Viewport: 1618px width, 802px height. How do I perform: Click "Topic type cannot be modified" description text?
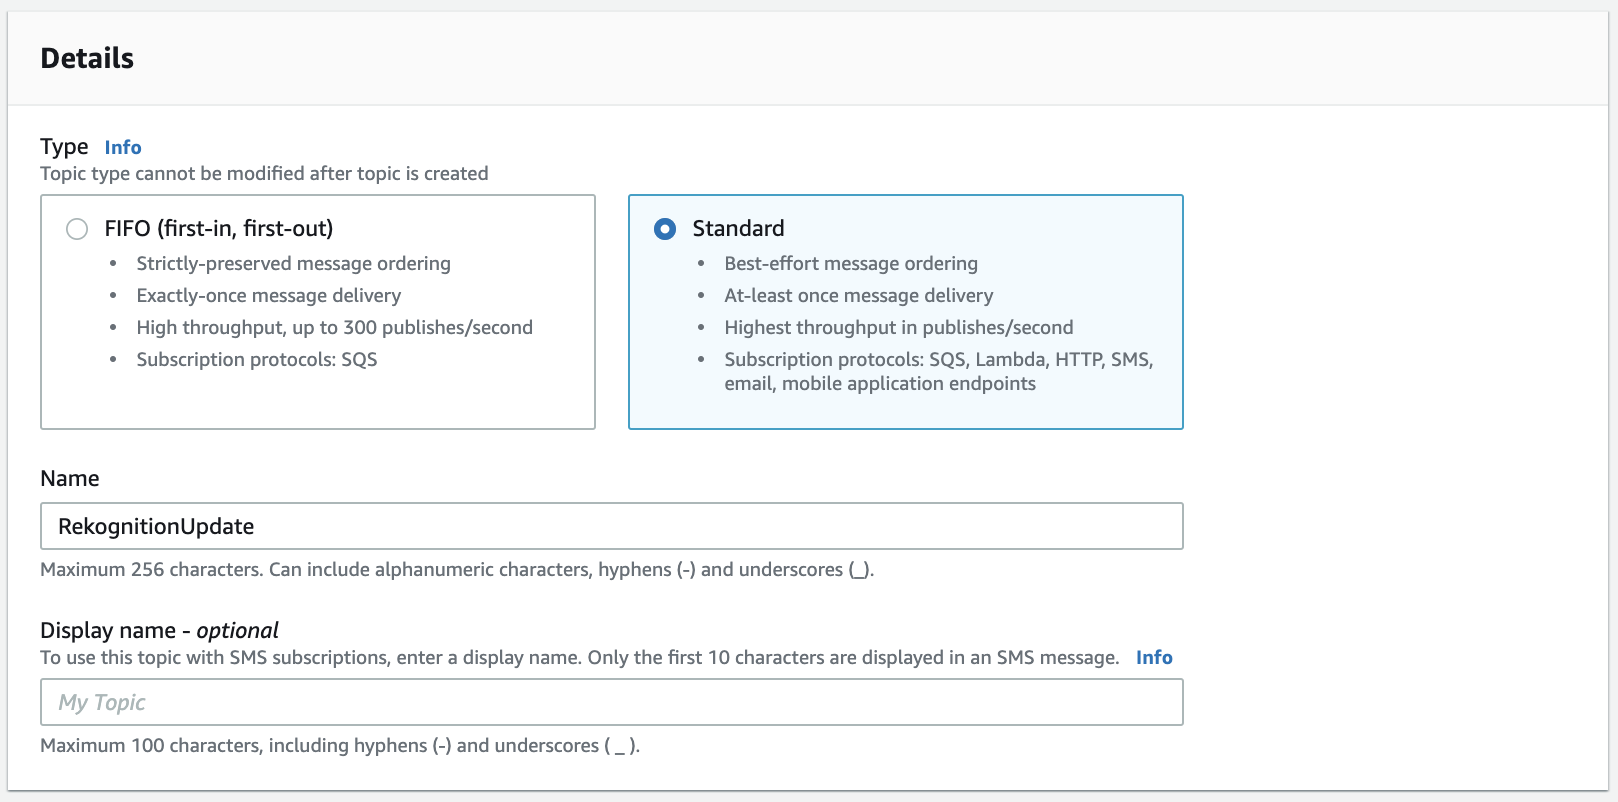click(x=264, y=173)
